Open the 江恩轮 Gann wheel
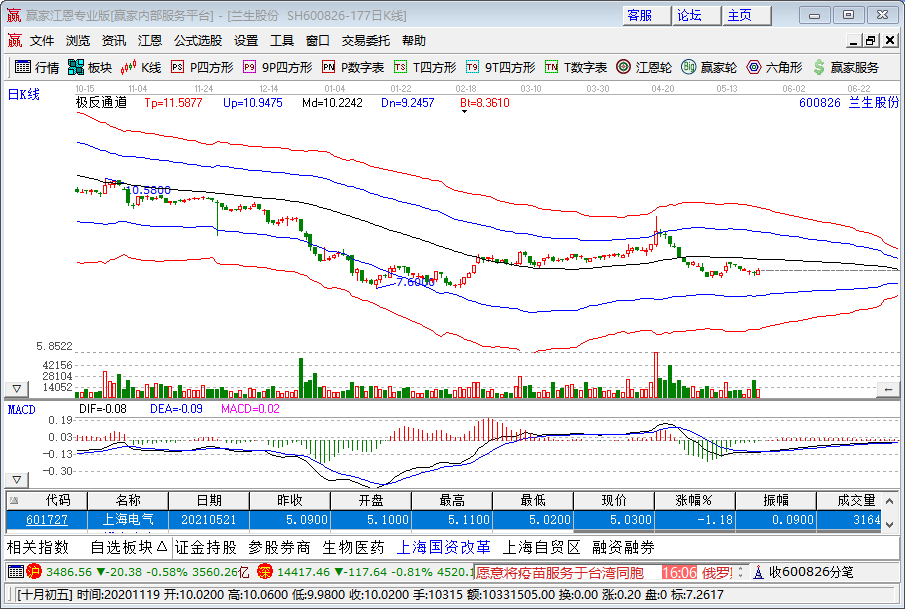The image size is (905, 609). point(644,68)
